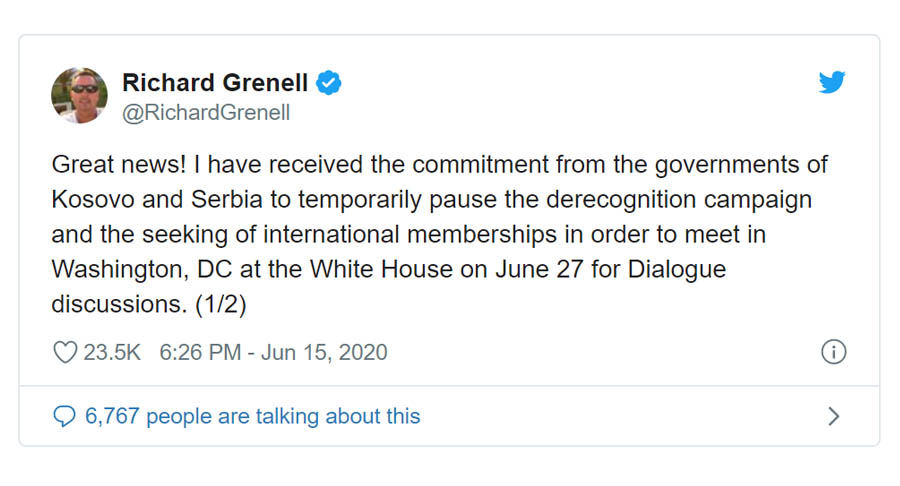Open Richard Grenell's profile picture
Image resolution: width=900 pixels, height=486 pixels.
(x=79, y=96)
